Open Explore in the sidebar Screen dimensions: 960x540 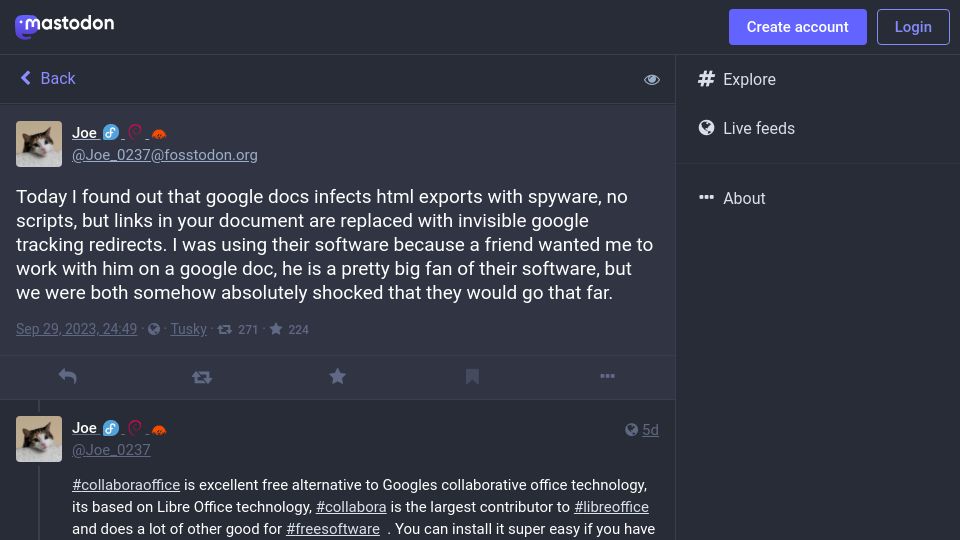pos(737,79)
